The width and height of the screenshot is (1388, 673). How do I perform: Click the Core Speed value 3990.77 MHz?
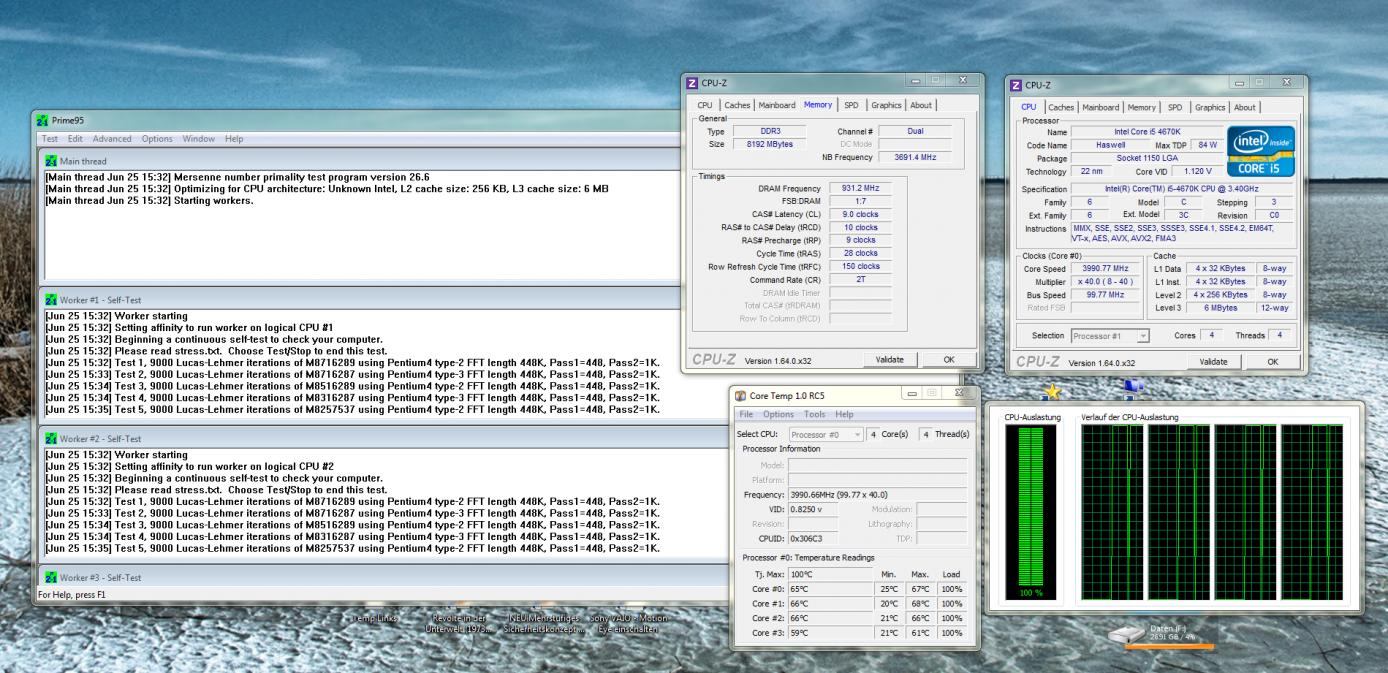pyautogui.click(x=1105, y=269)
